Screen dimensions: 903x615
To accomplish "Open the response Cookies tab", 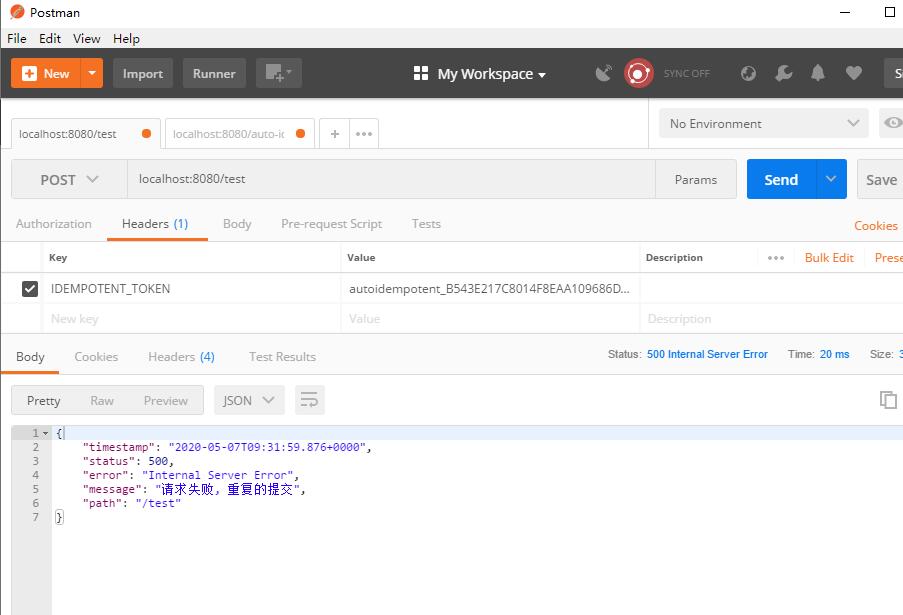I will (x=96, y=357).
